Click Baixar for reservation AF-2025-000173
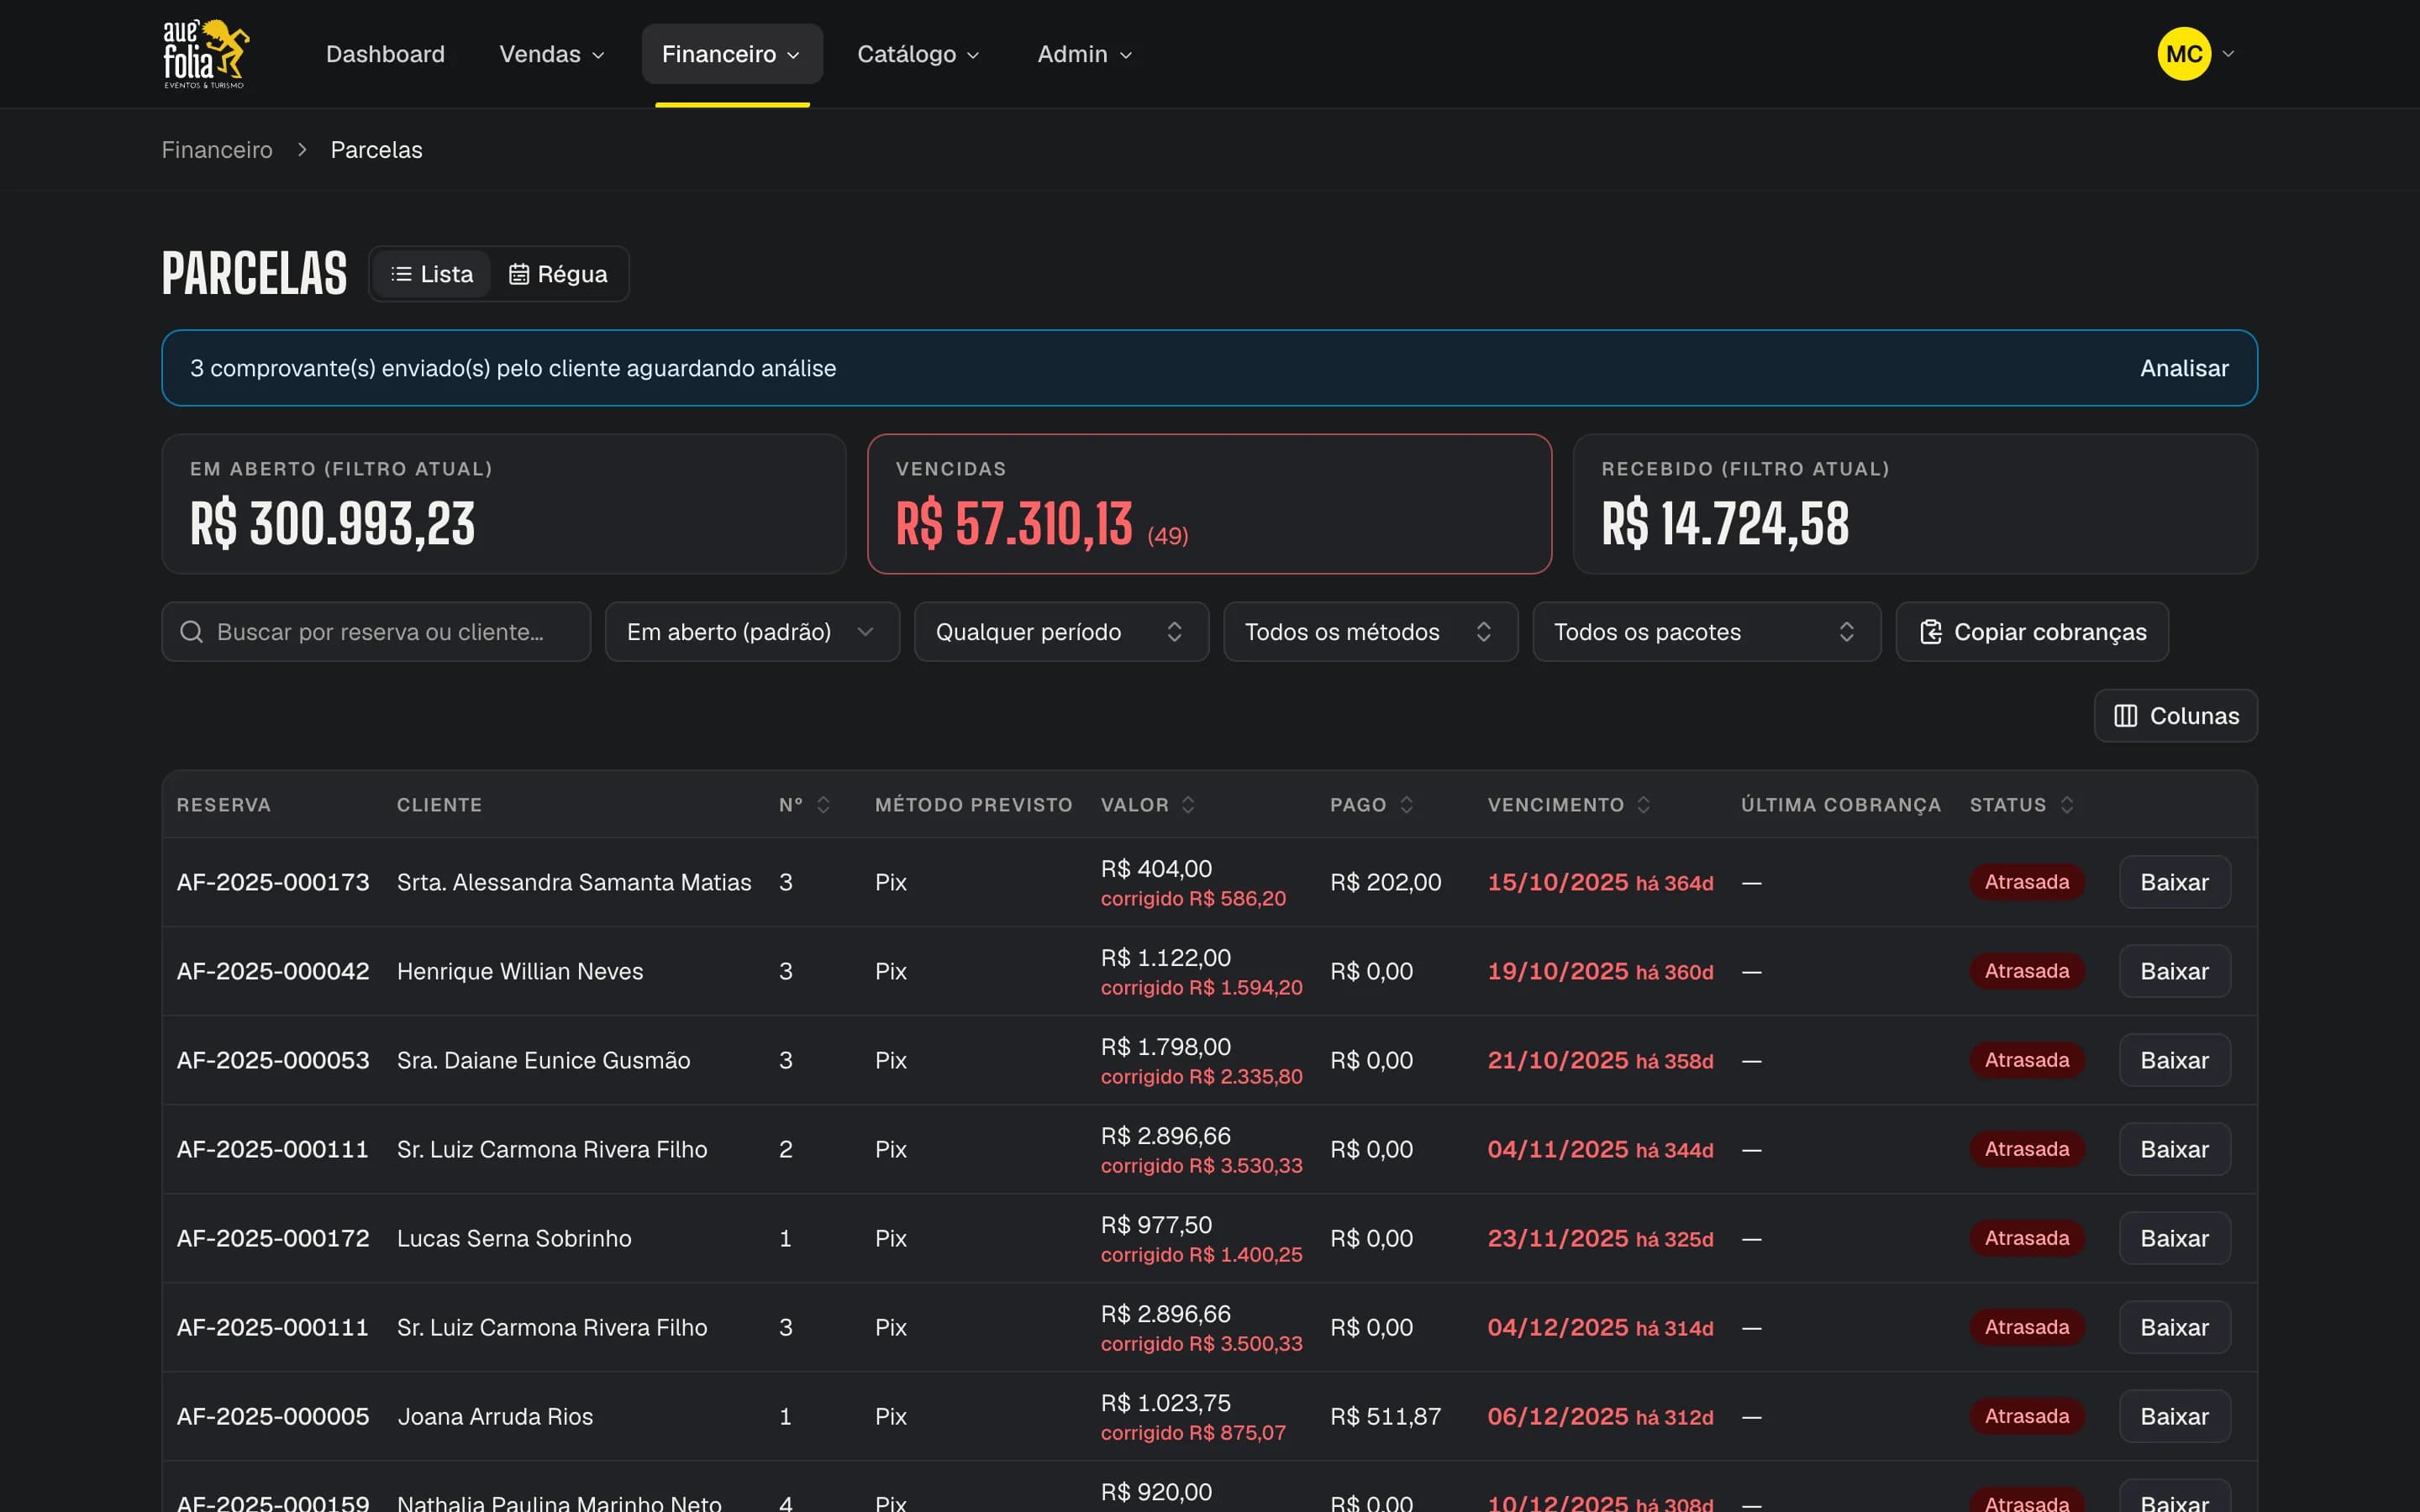The width and height of the screenshot is (2420, 1512). tap(2174, 882)
